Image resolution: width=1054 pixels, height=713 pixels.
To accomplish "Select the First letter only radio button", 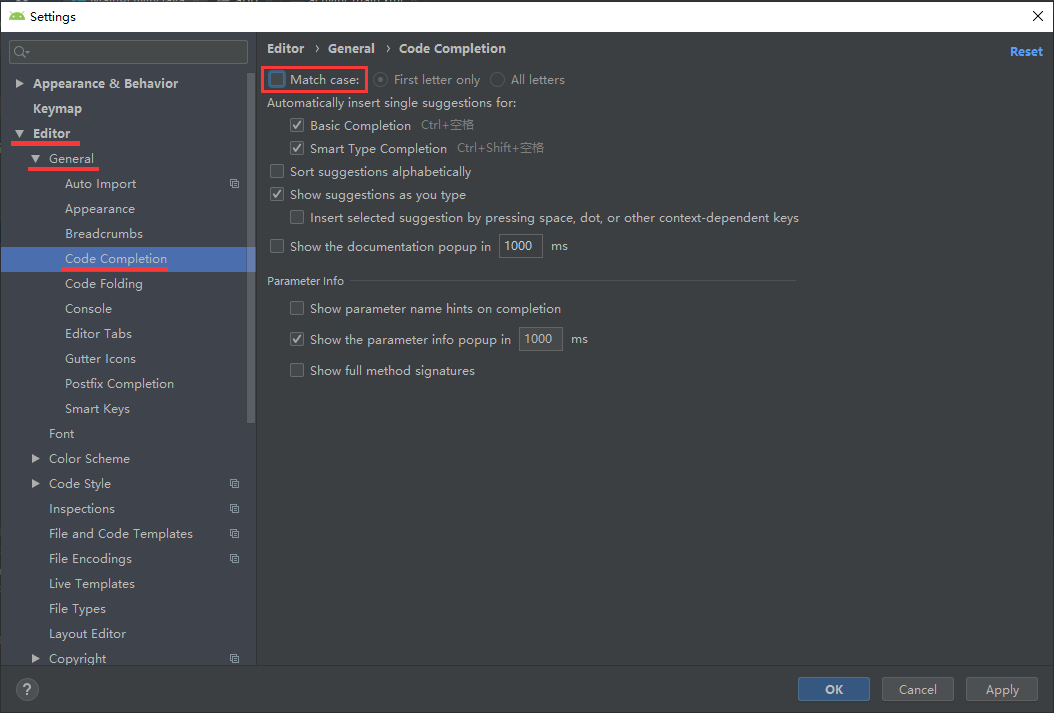I will (x=380, y=79).
